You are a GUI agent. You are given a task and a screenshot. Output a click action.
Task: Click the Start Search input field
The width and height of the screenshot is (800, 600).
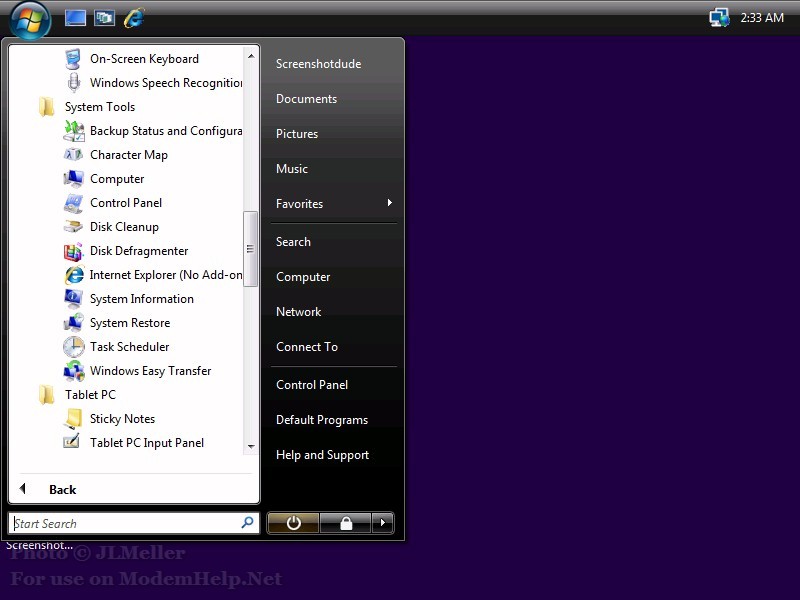tap(134, 523)
